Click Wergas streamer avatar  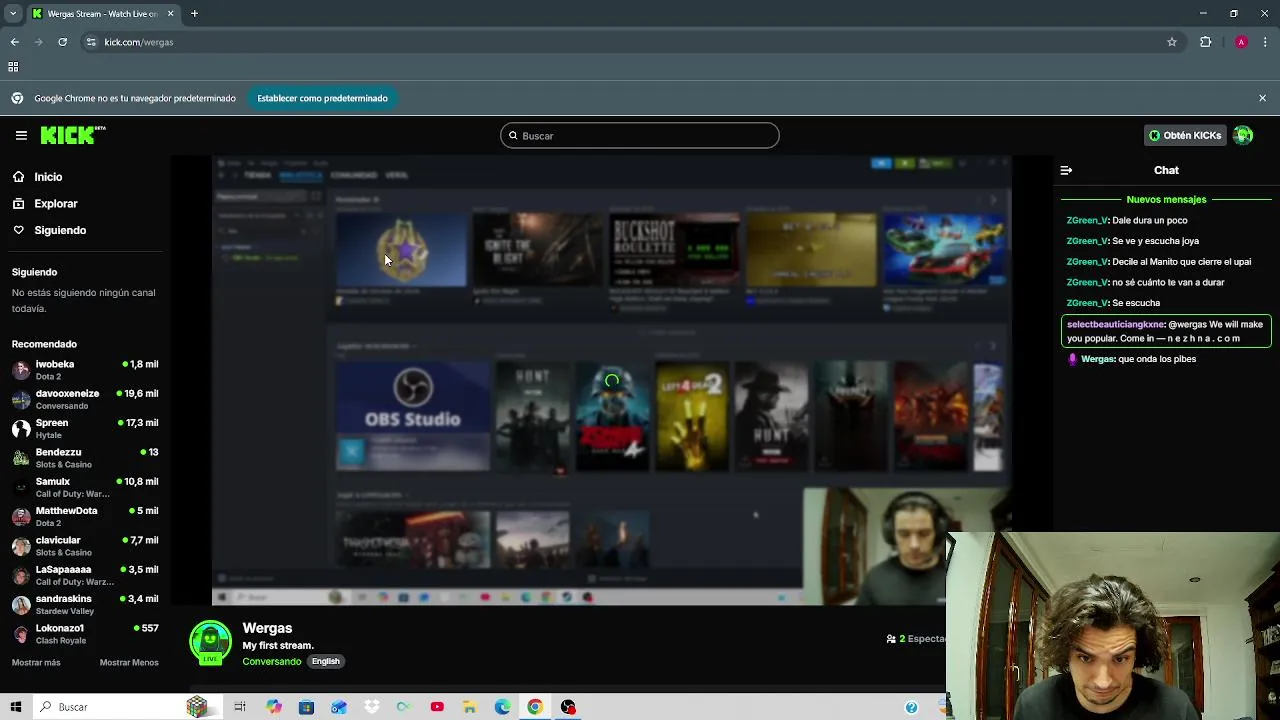tap(210, 643)
